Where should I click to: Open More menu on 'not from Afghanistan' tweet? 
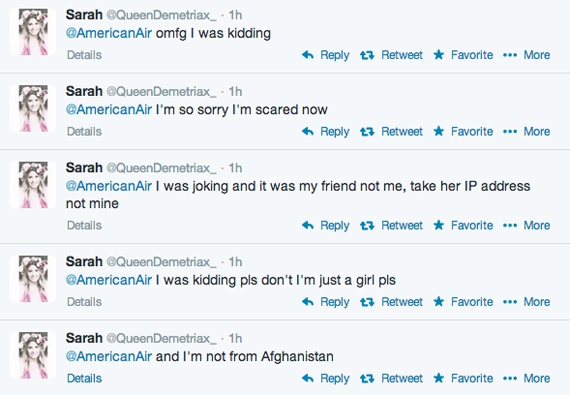click(x=526, y=379)
